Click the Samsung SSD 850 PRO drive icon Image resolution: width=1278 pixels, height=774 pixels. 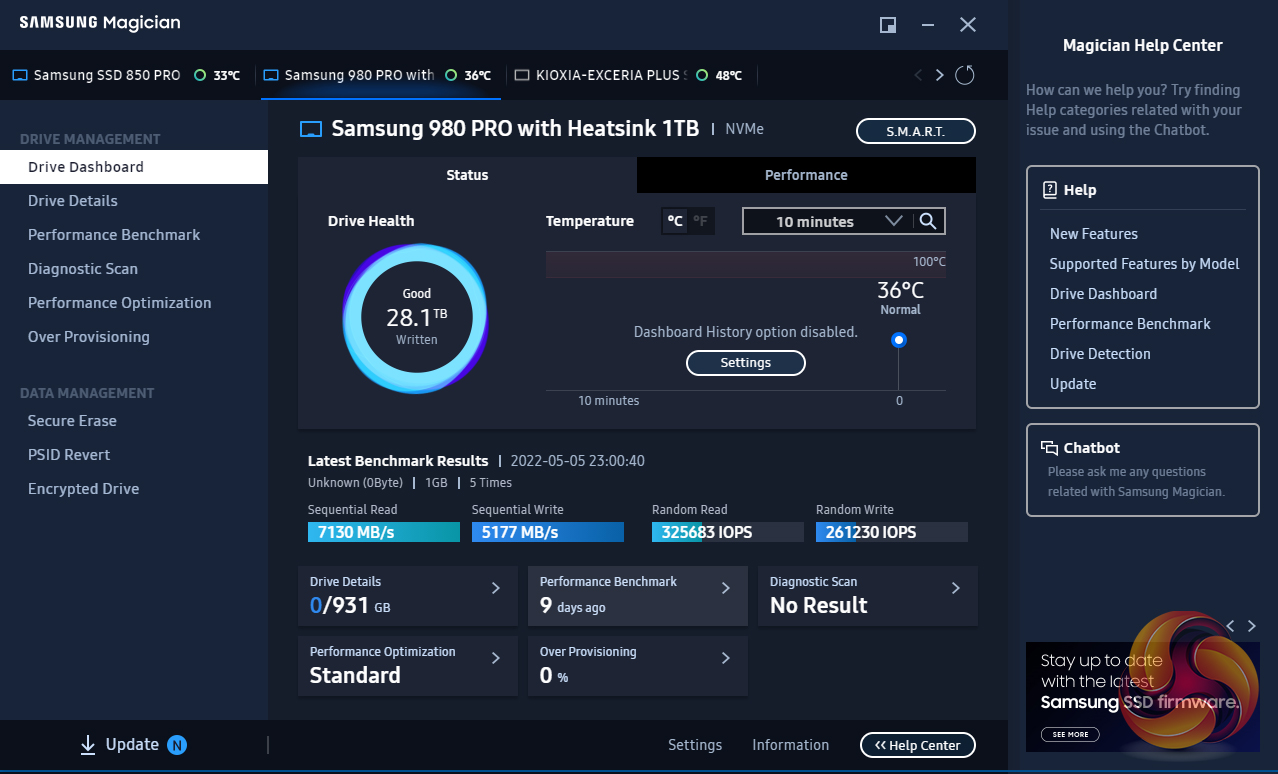(20, 75)
